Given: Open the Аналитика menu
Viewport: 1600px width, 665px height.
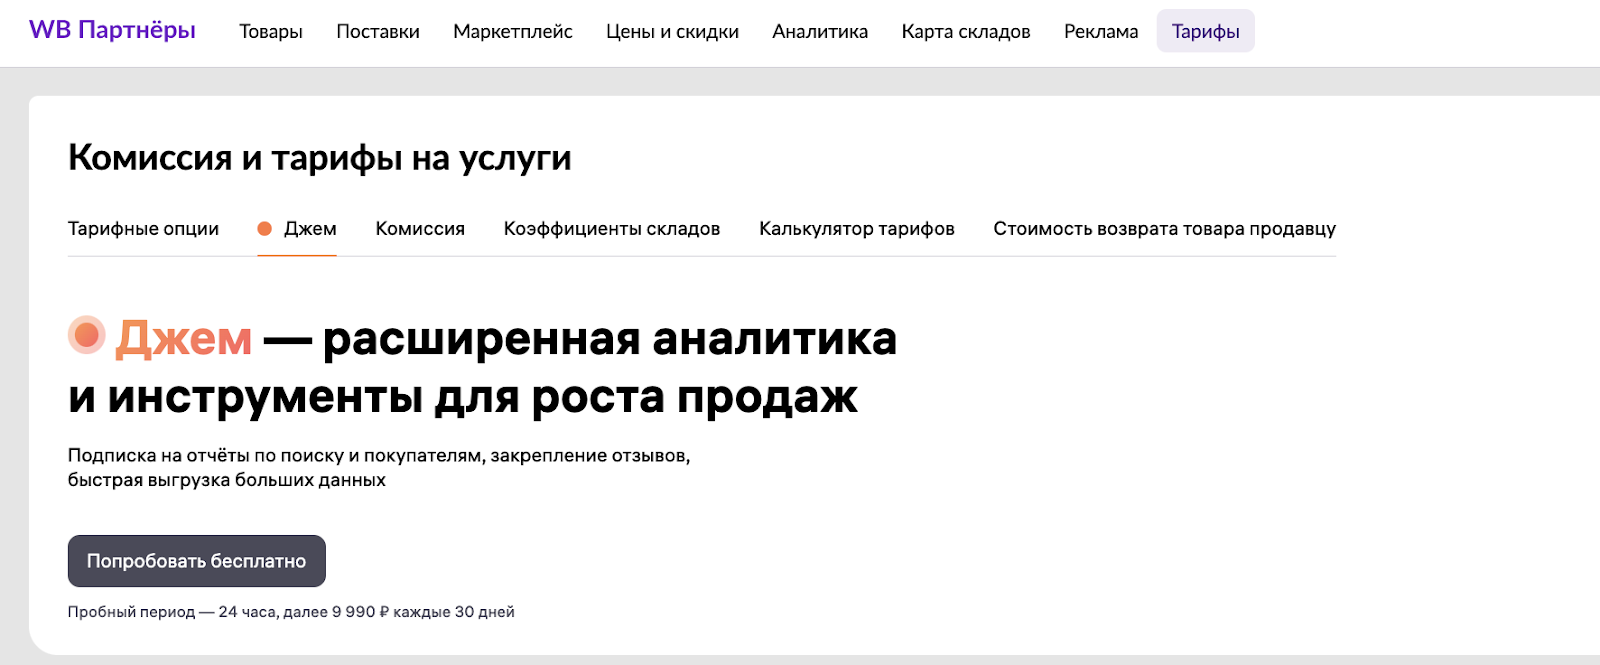Looking at the screenshot, I should coord(820,31).
